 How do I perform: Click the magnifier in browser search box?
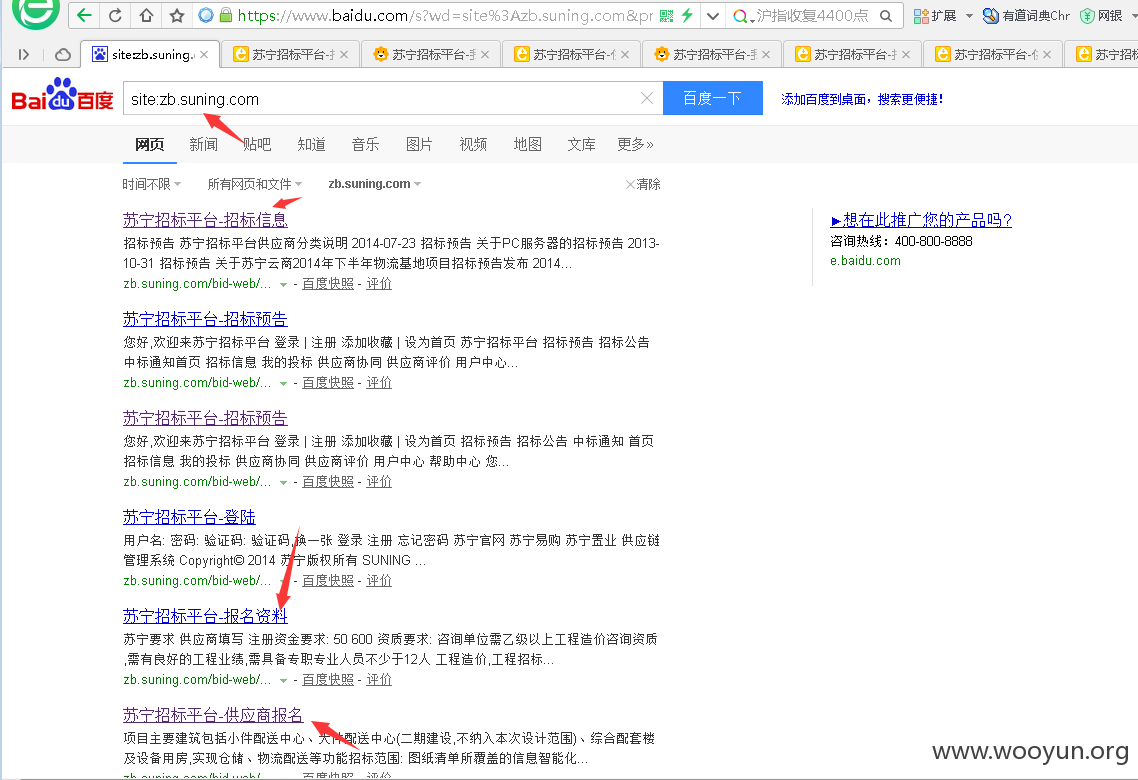885,15
